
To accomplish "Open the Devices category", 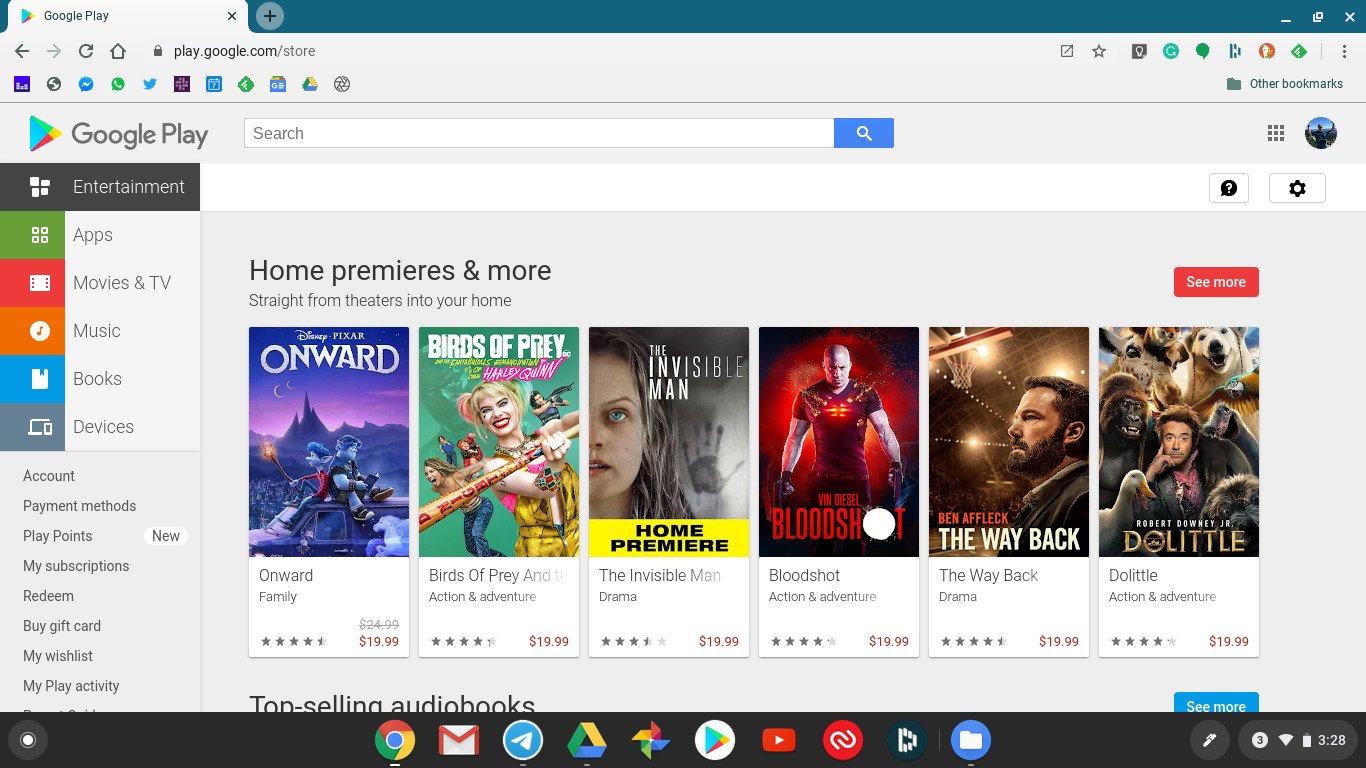I will 100,427.
